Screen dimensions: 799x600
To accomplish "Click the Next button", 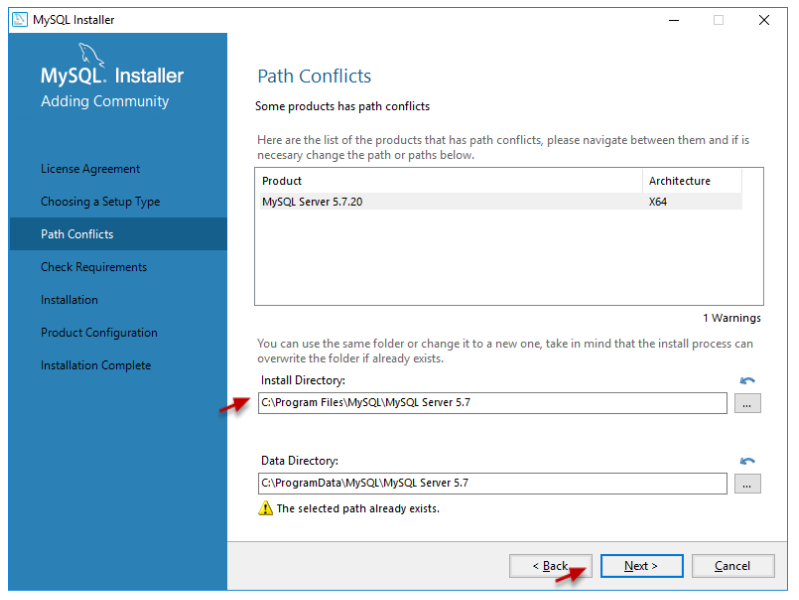I will tap(642, 566).
